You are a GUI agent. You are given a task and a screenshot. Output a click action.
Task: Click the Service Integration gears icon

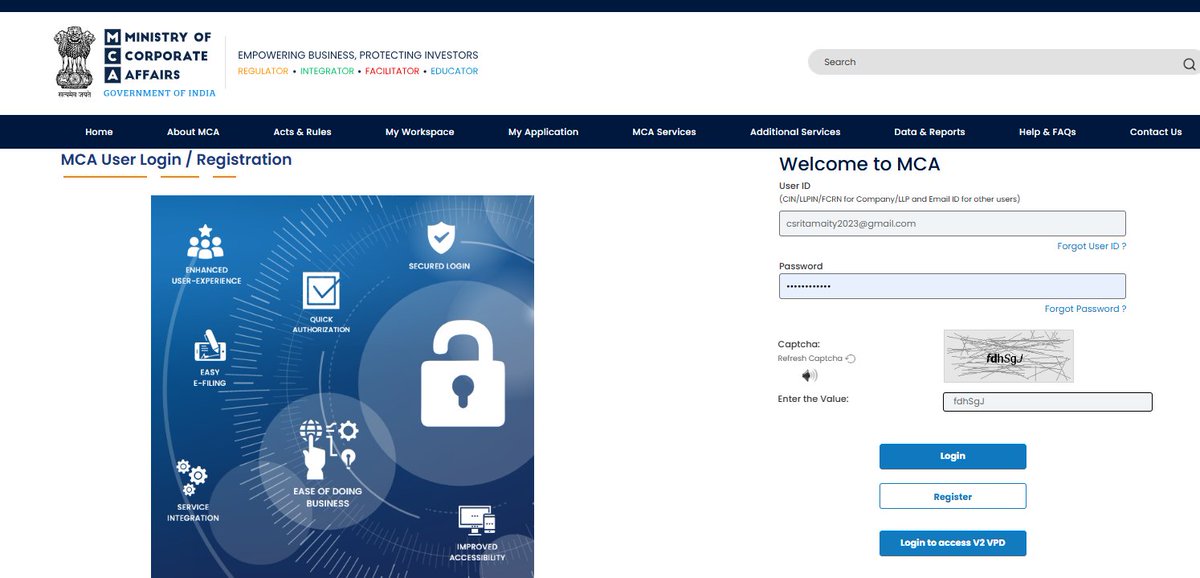[x=191, y=478]
